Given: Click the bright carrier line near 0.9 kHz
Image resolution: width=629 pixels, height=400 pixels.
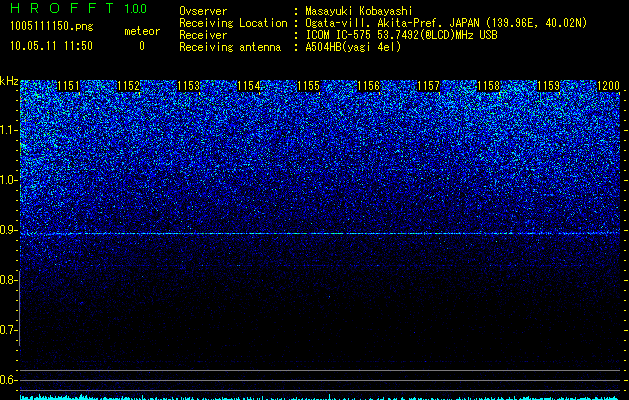Looking at the screenshot, I should (320, 233).
